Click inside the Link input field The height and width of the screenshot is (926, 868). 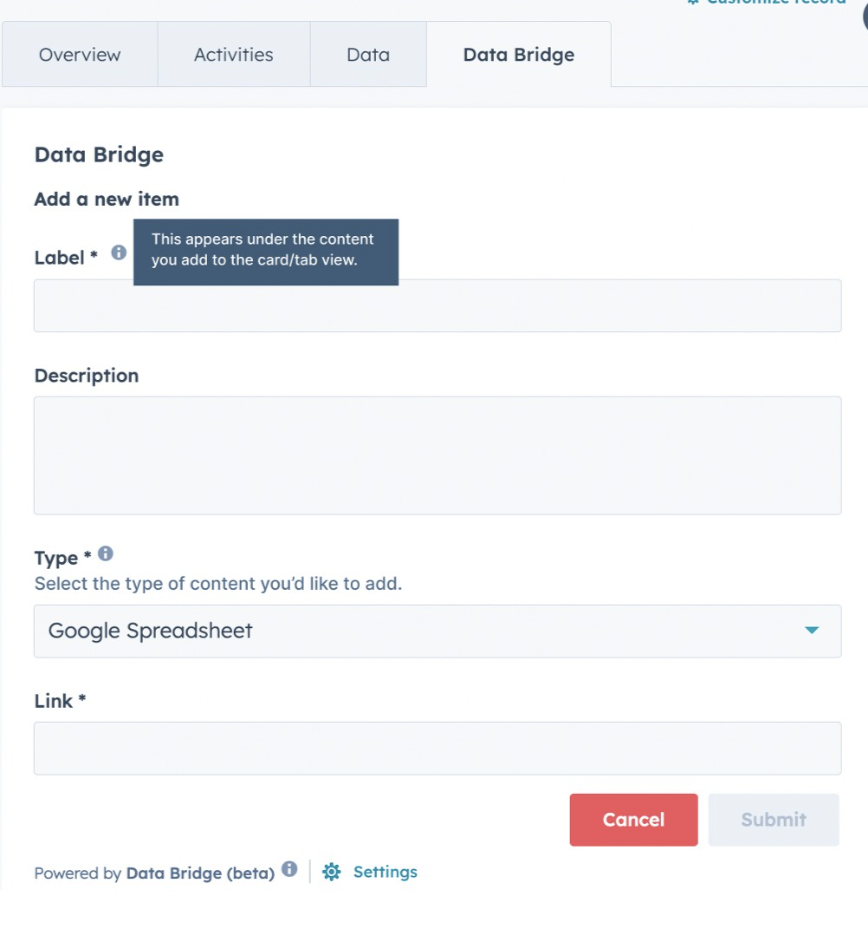point(438,748)
